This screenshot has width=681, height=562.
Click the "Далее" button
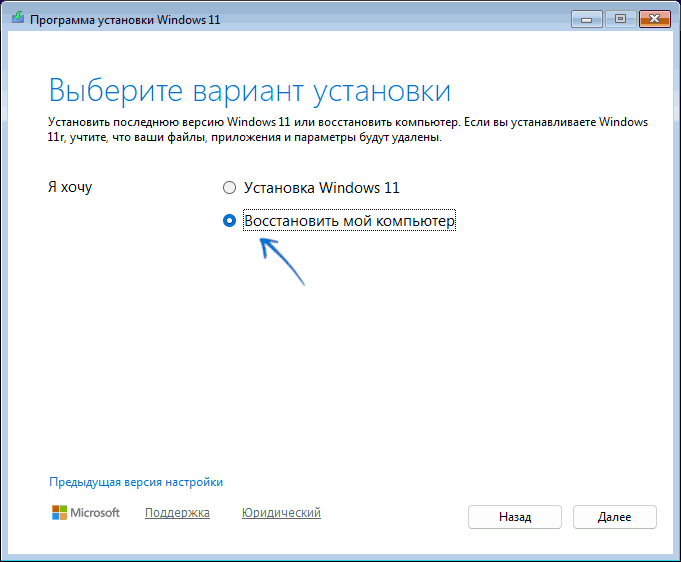[615, 517]
